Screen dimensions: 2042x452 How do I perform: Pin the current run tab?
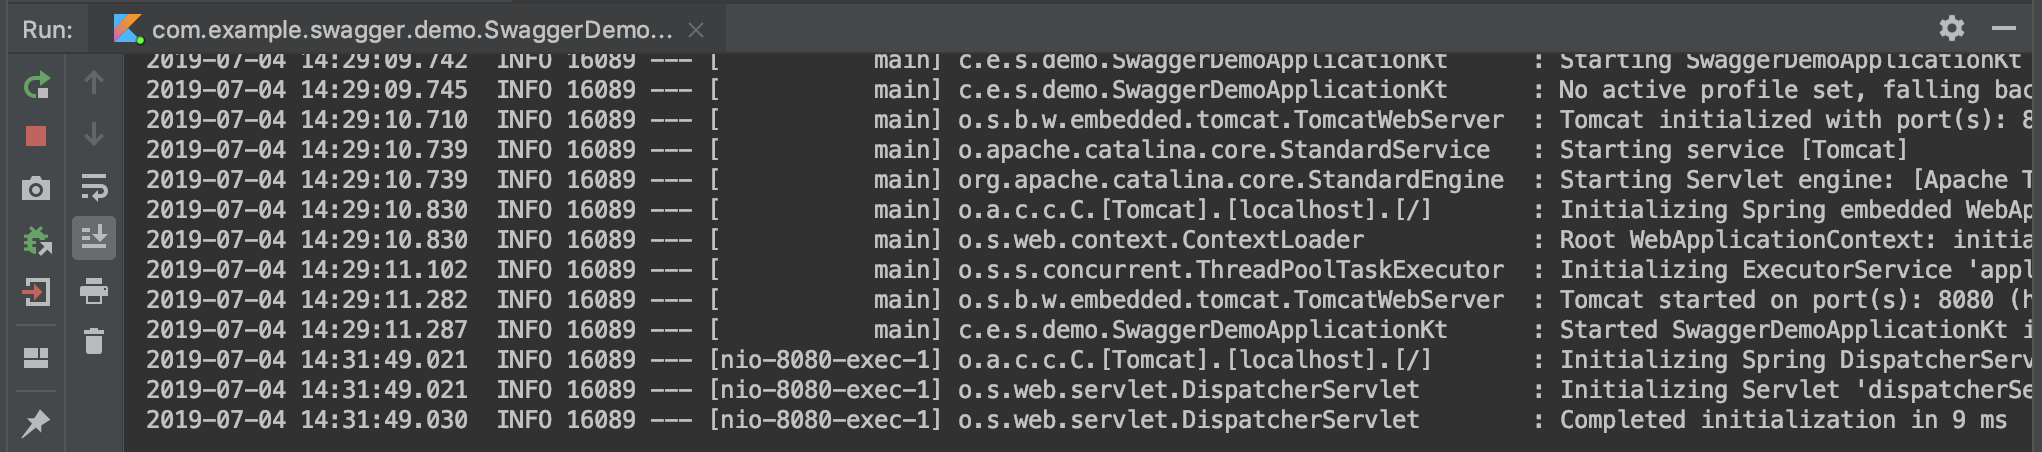click(x=36, y=423)
